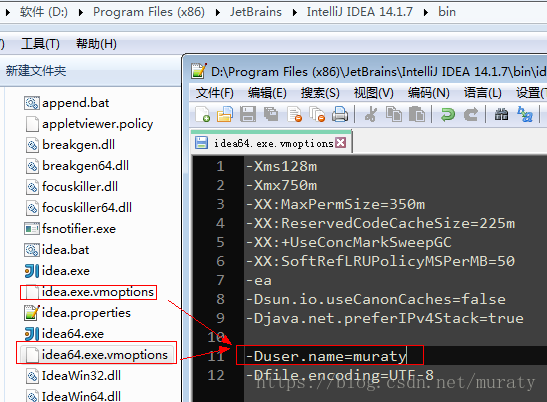This screenshot has height=402, width=547.
Task: Click the JetBrains breadcrumb segment
Action: point(256,12)
